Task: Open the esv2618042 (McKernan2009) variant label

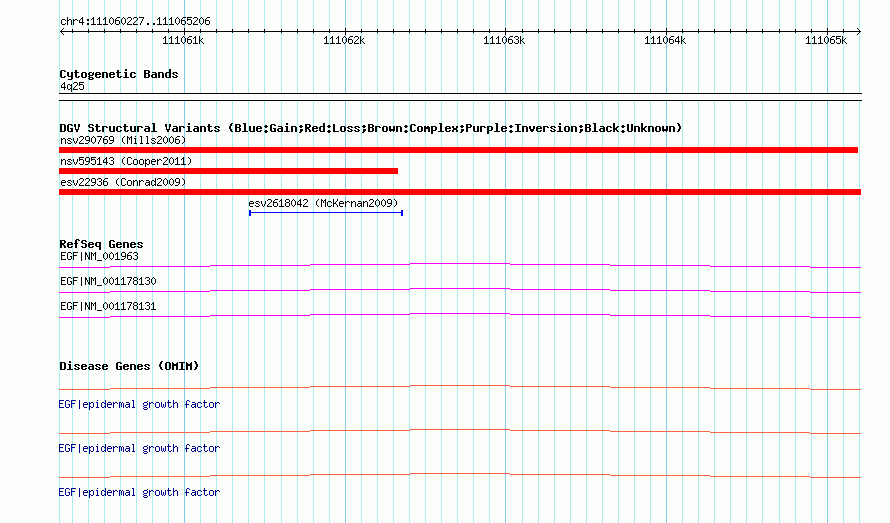Action: click(323, 203)
